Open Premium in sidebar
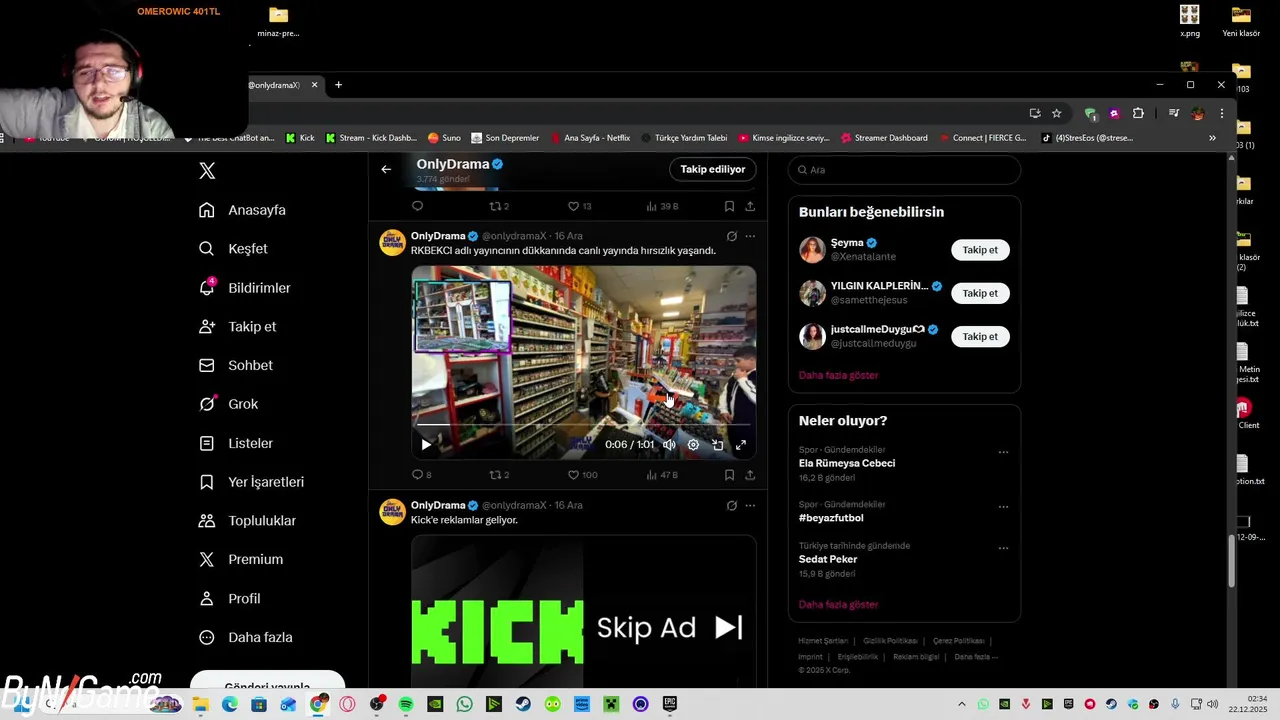Viewport: 1280px width, 720px height. (x=241, y=560)
